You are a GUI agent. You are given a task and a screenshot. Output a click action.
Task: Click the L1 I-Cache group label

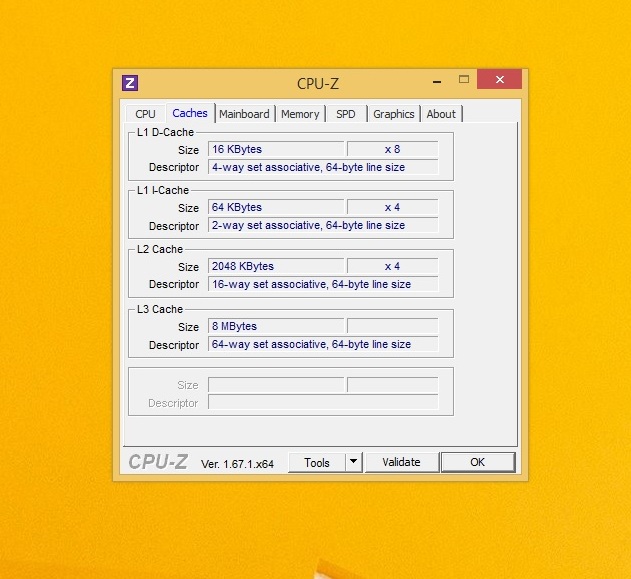tap(163, 190)
